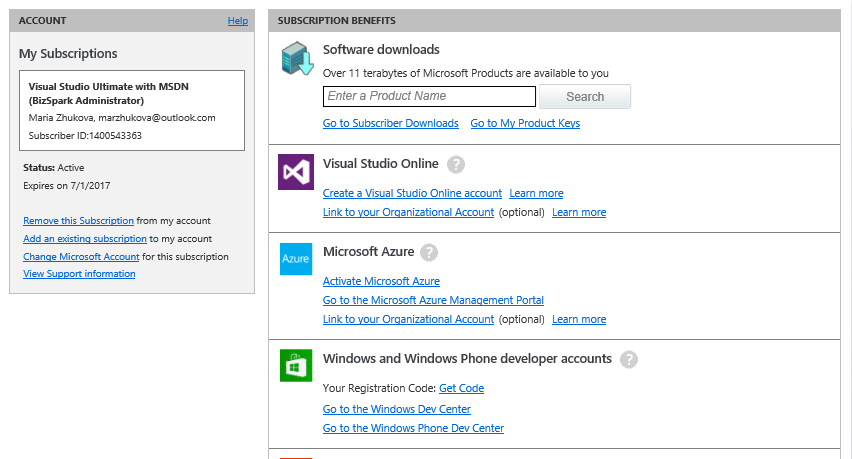852x459 pixels.
Task: Click Add an existing subscription link
Action: point(85,239)
